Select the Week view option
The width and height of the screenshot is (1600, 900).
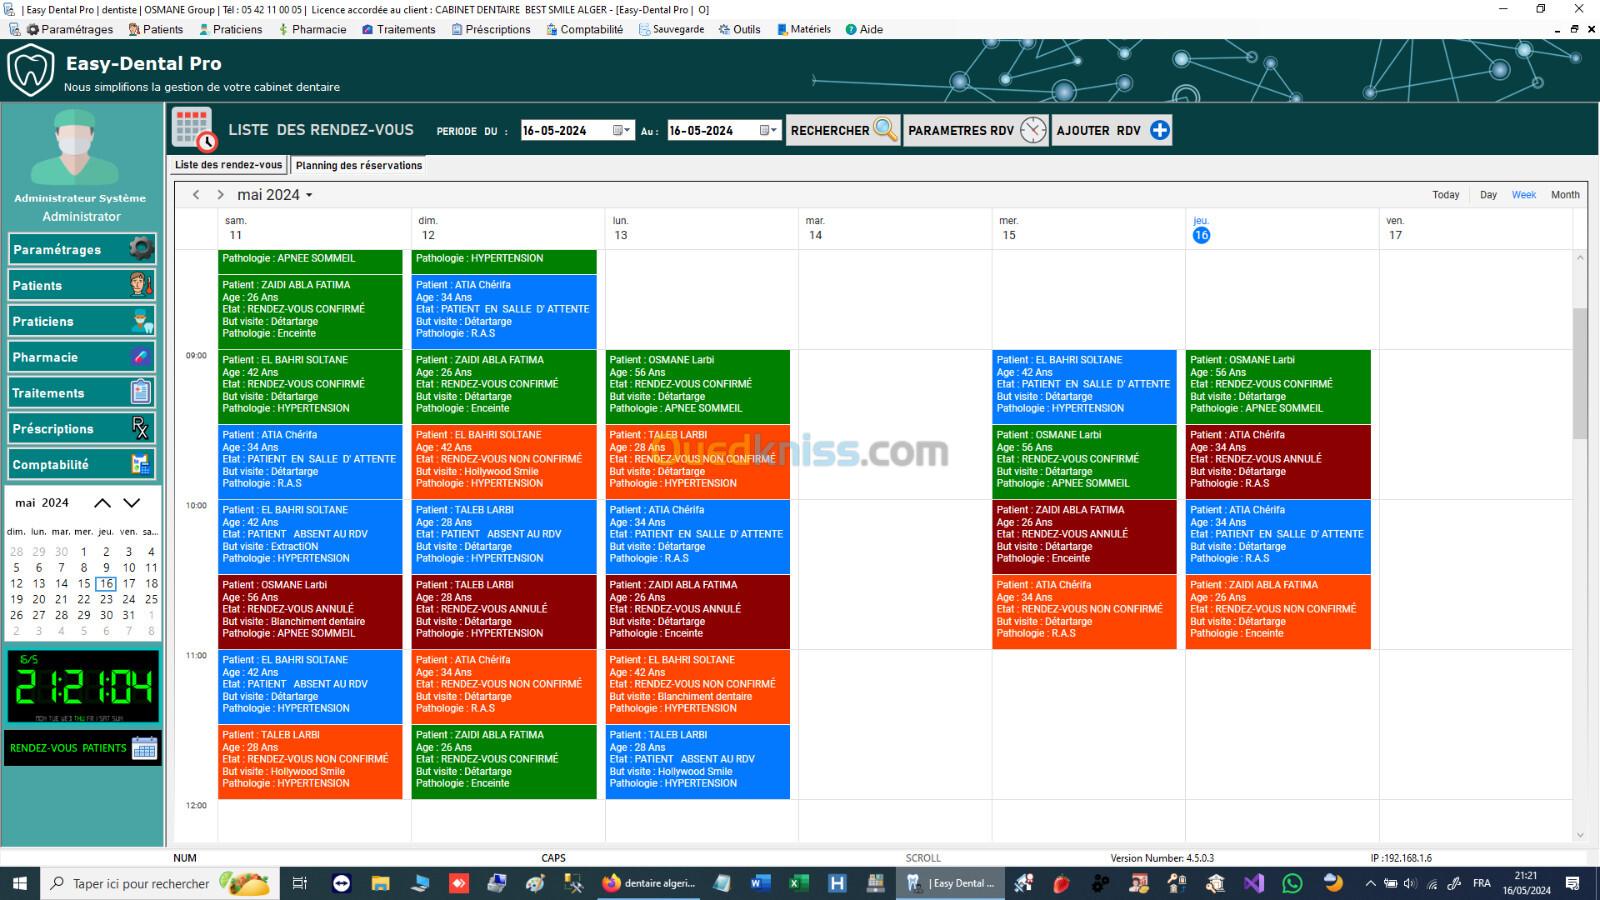1523,195
